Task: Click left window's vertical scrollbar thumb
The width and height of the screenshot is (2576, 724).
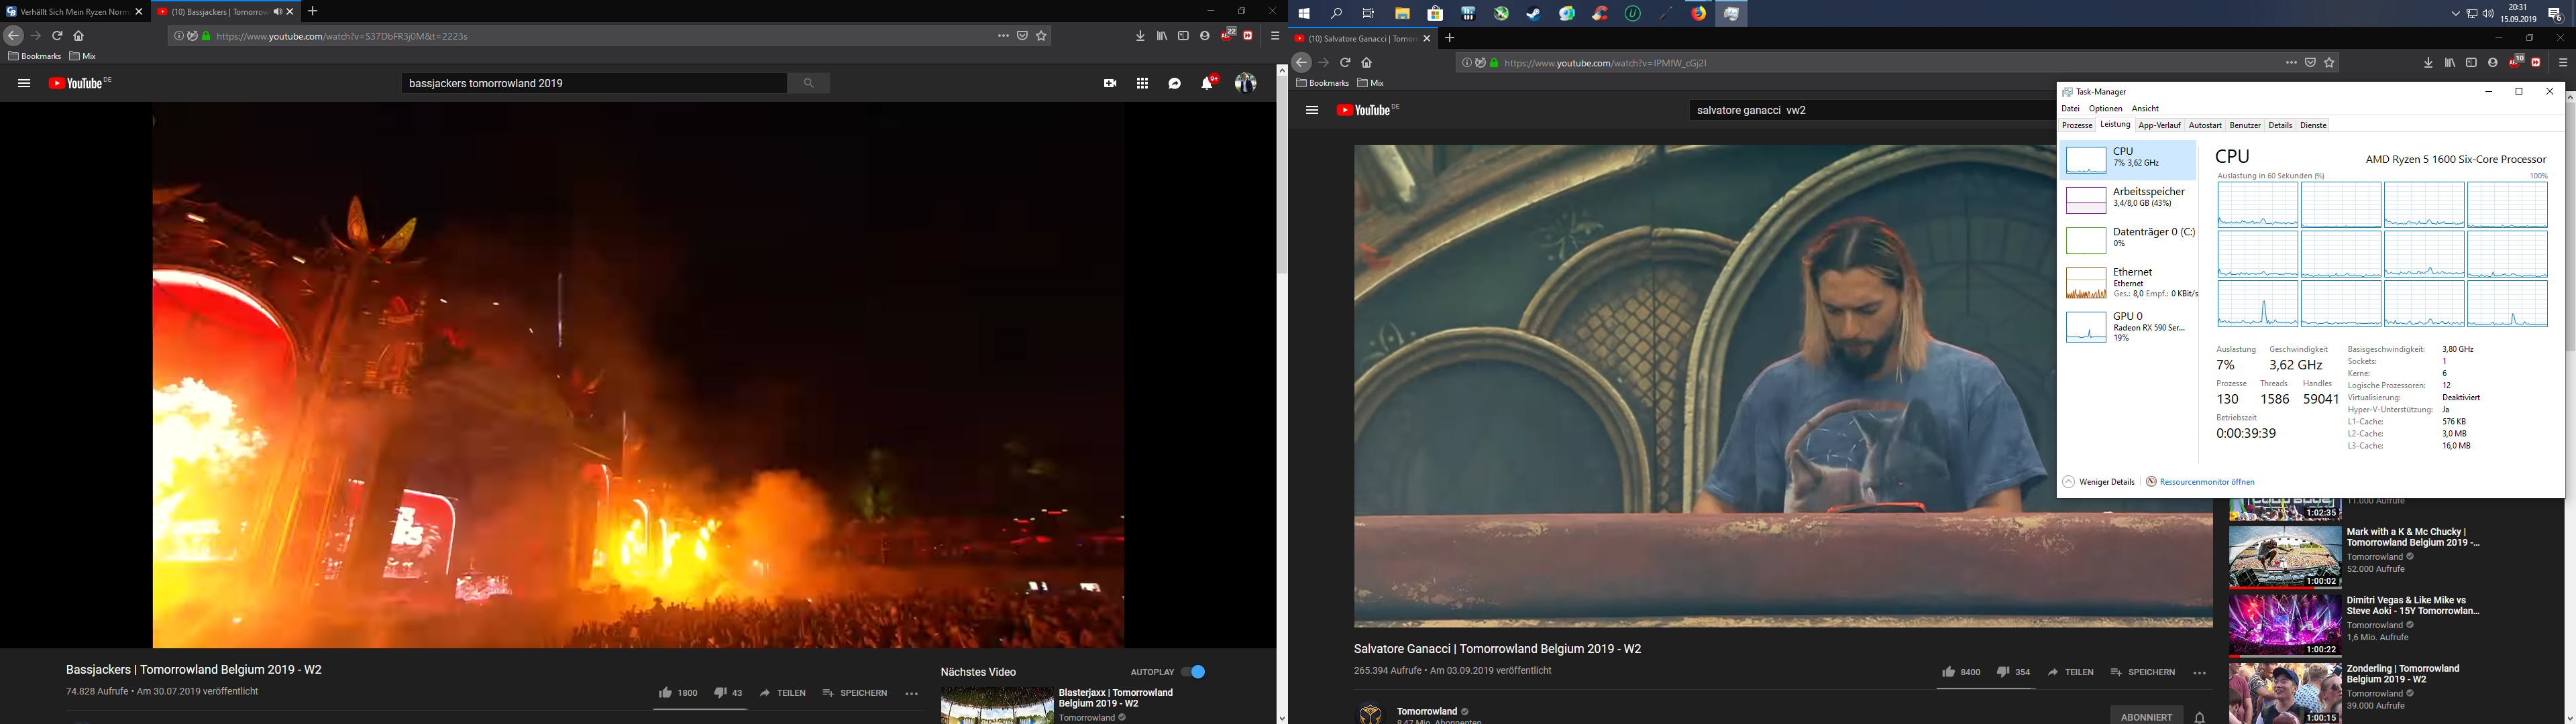Action: coord(1282,175)
